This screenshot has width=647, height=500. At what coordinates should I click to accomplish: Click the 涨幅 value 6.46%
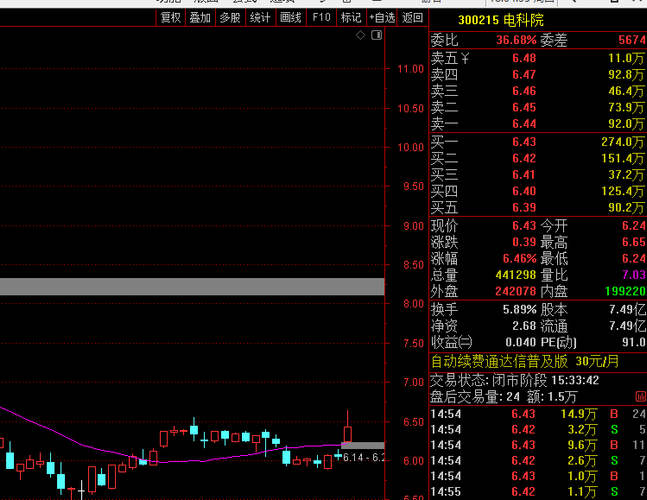click(x=519, y=259)
